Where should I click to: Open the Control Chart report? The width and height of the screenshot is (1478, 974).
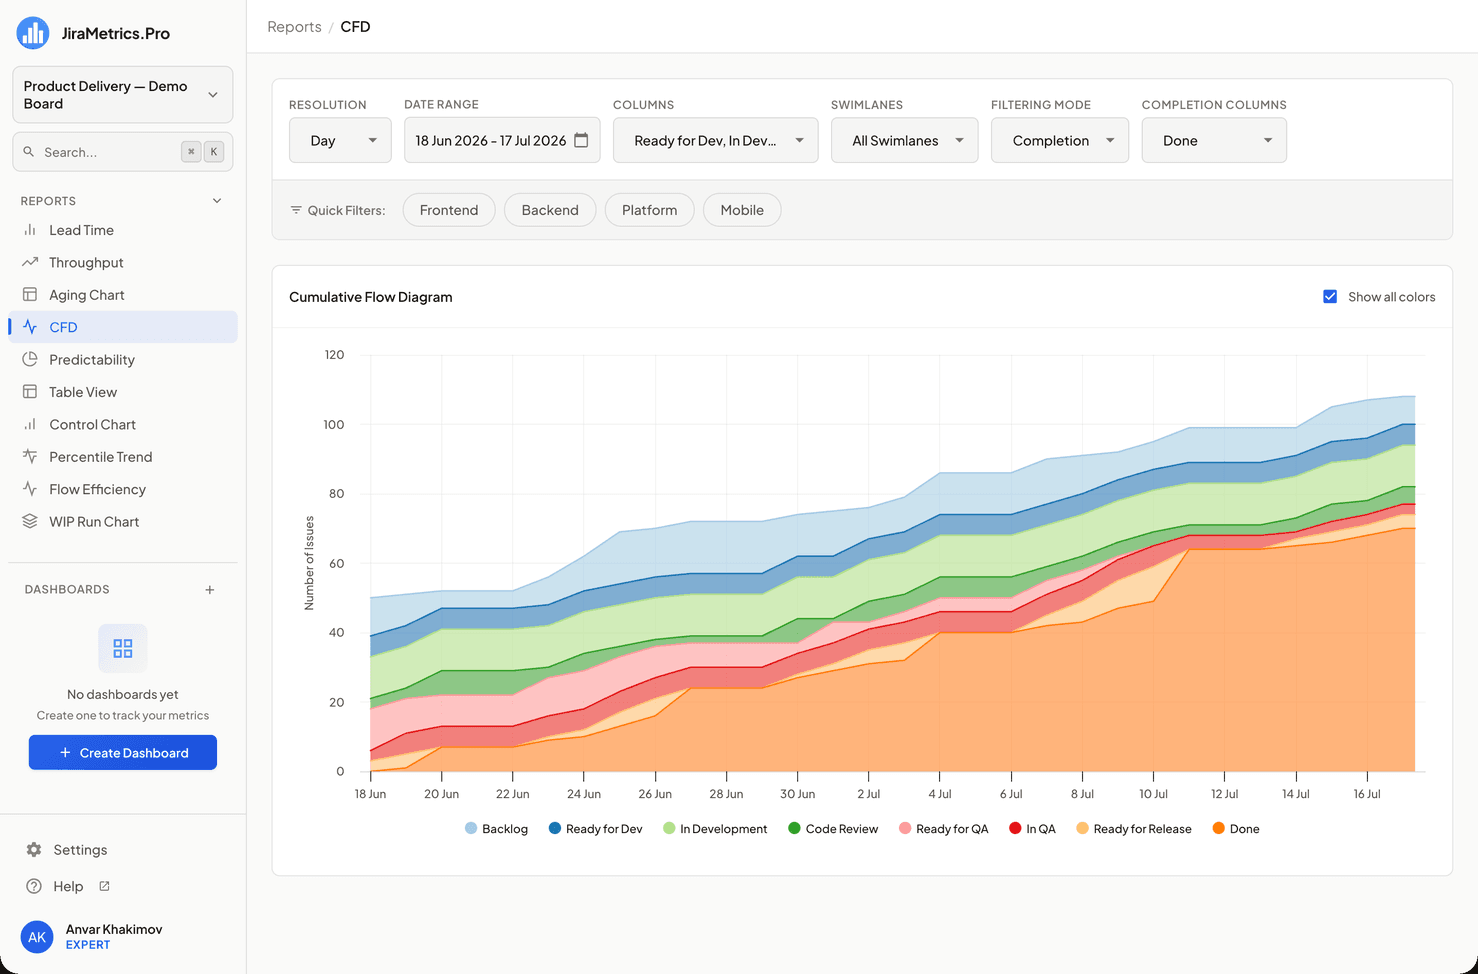point(123,424)
